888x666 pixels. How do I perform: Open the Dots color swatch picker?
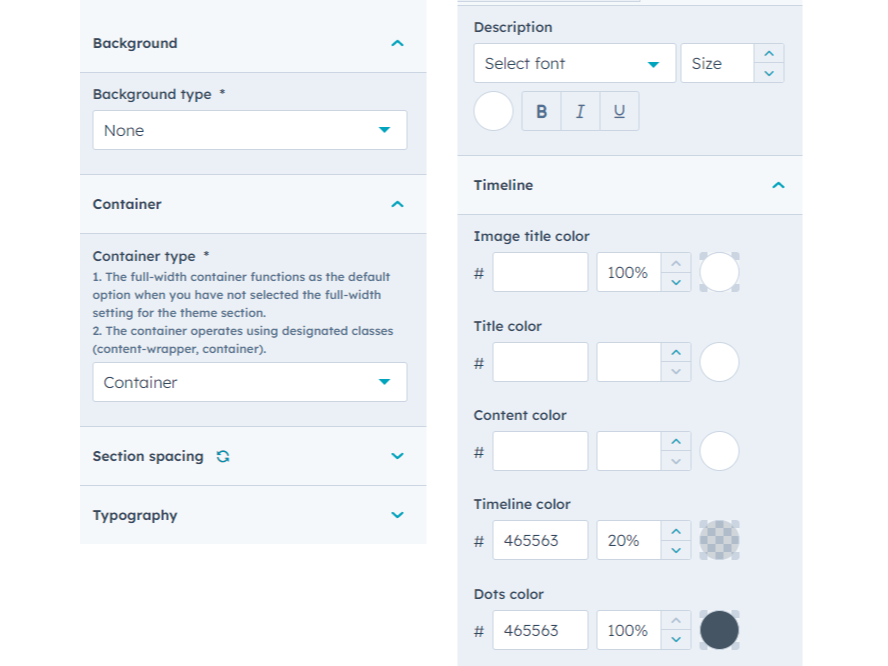[719, 630]
